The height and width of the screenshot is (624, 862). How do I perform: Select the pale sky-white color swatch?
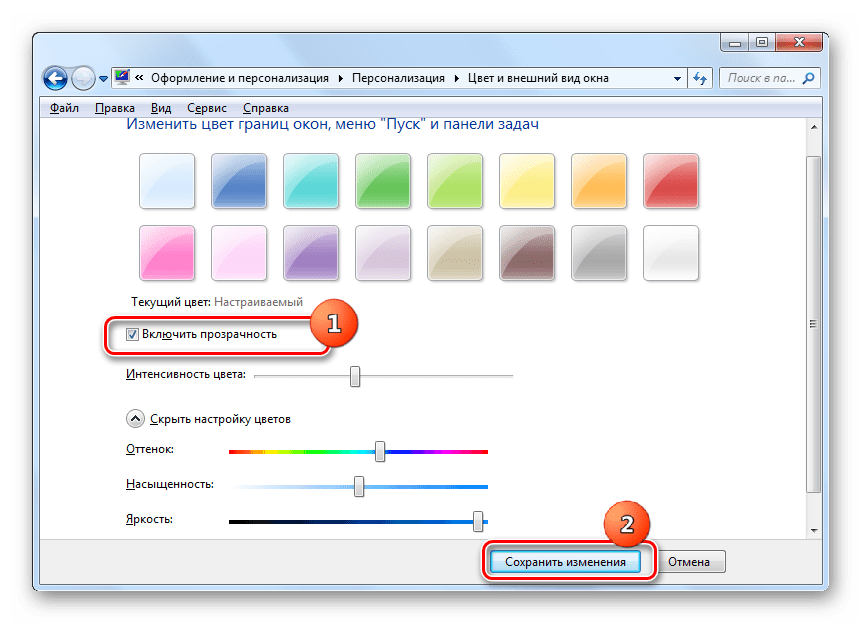click(167, 181)
